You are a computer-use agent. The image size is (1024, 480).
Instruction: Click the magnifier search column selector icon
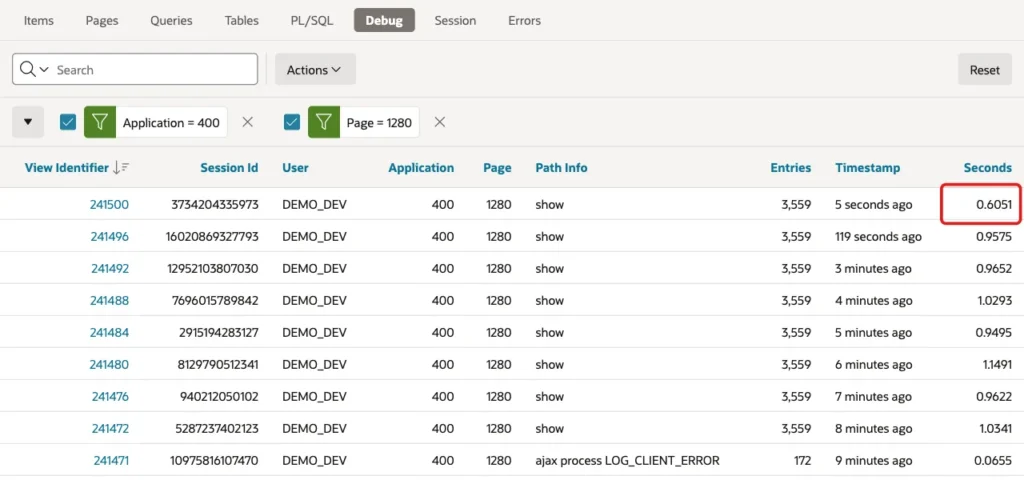click(x=34, y=69)
